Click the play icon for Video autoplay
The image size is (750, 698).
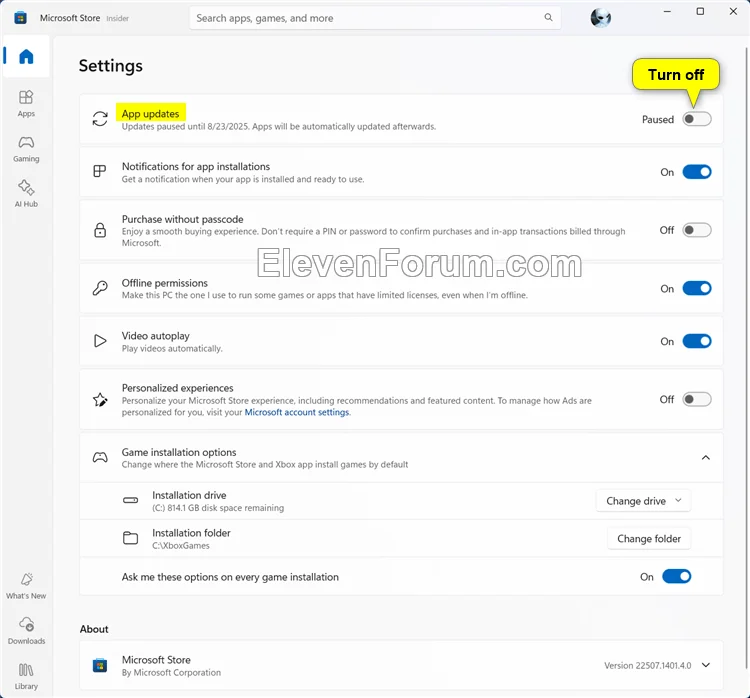(x=100, y=341)
